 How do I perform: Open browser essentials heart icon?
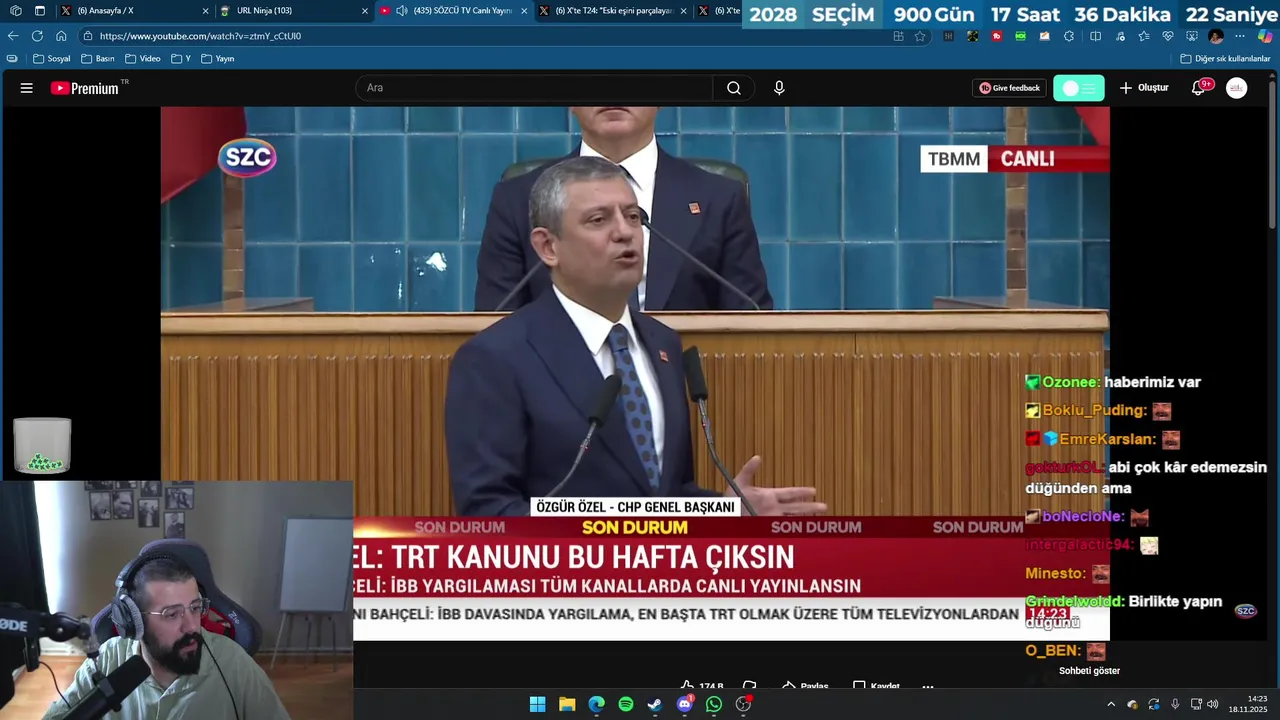pos(1168,36)
